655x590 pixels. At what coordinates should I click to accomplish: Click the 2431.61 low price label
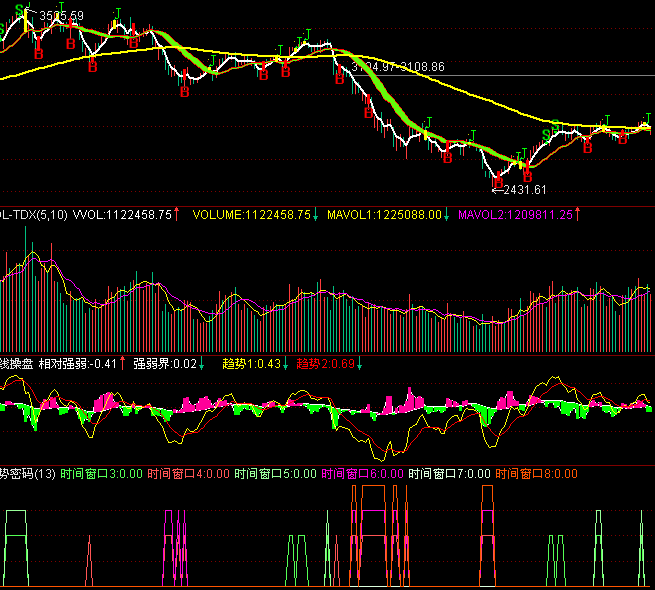(x=525, y=190)
